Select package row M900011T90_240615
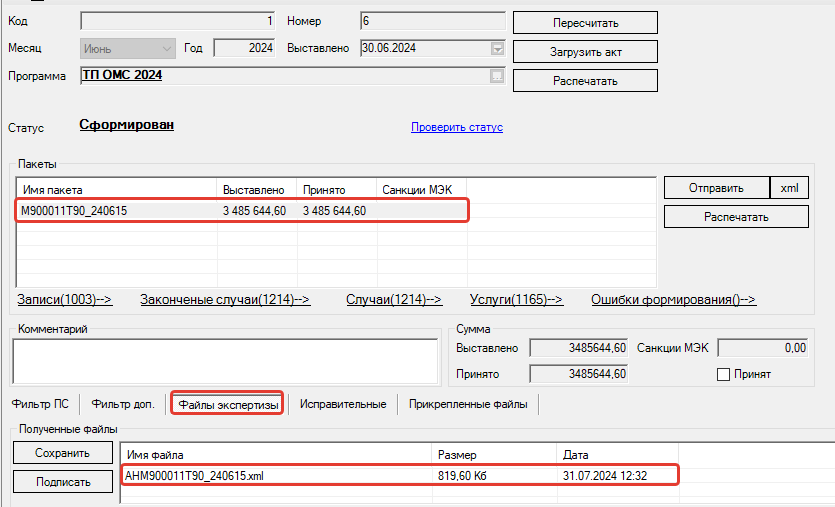 click(x=240, y=211)
